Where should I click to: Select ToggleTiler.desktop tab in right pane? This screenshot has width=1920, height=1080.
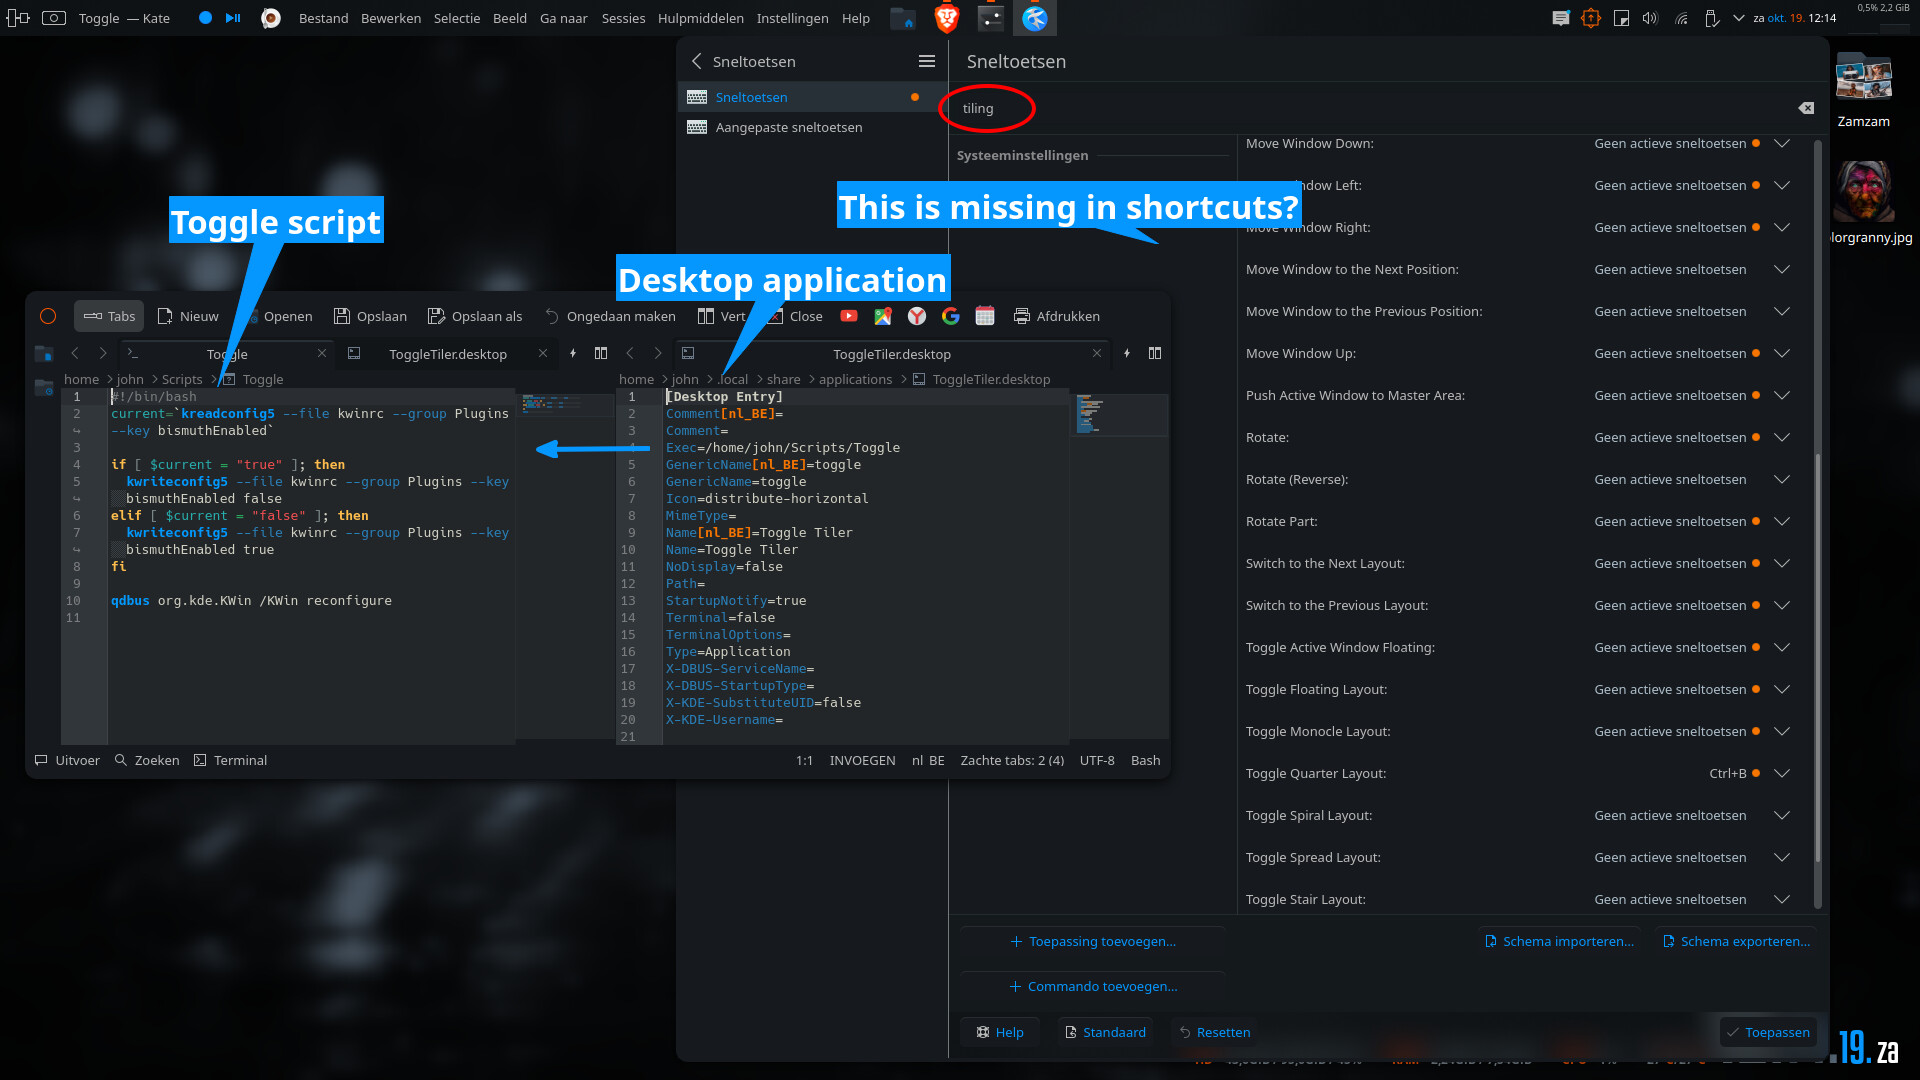click(x=892, y=354)
